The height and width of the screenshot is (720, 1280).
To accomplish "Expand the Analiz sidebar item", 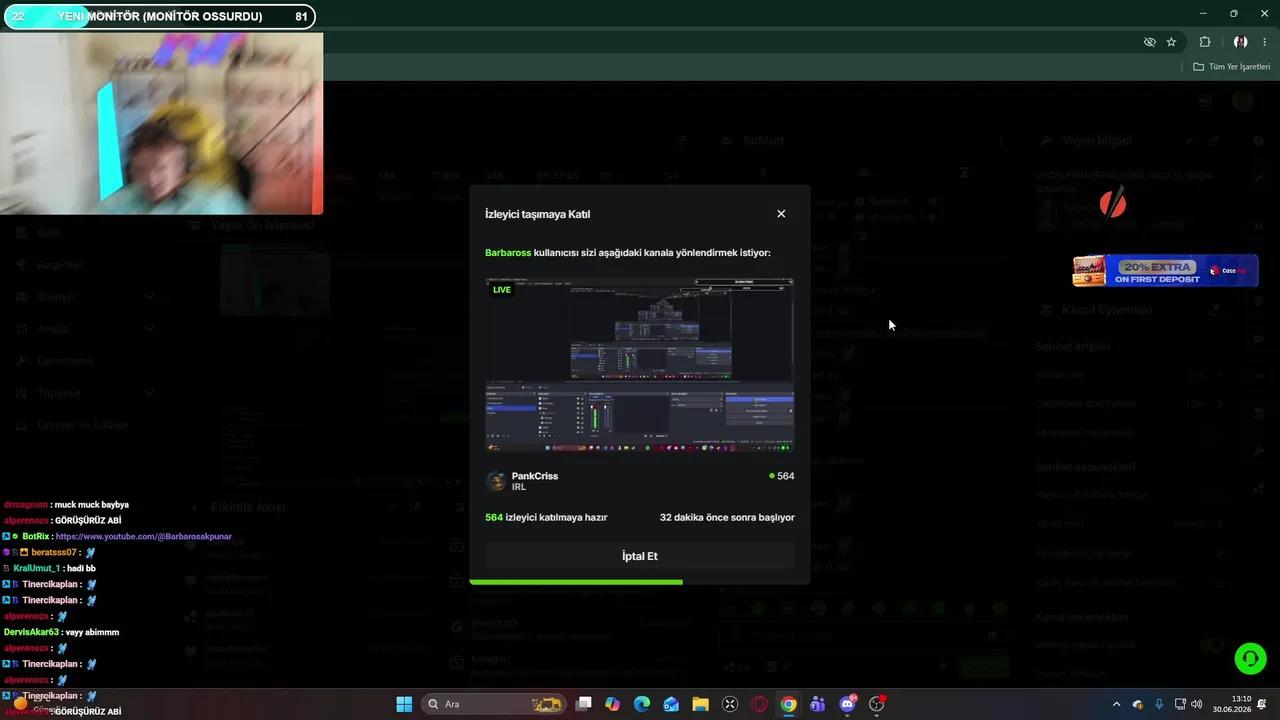I will 85,329.
